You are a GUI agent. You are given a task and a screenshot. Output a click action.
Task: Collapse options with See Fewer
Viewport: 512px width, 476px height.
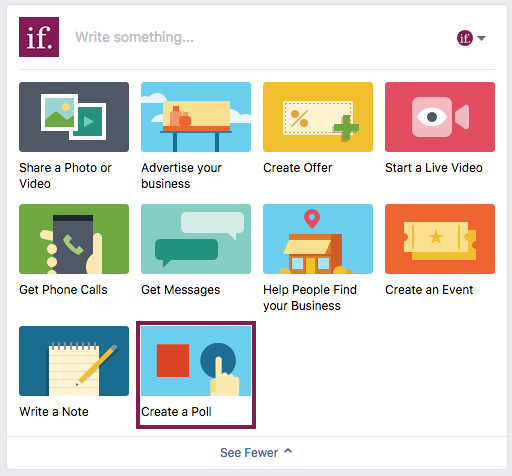pyautogui.click(x=256, y=452)
